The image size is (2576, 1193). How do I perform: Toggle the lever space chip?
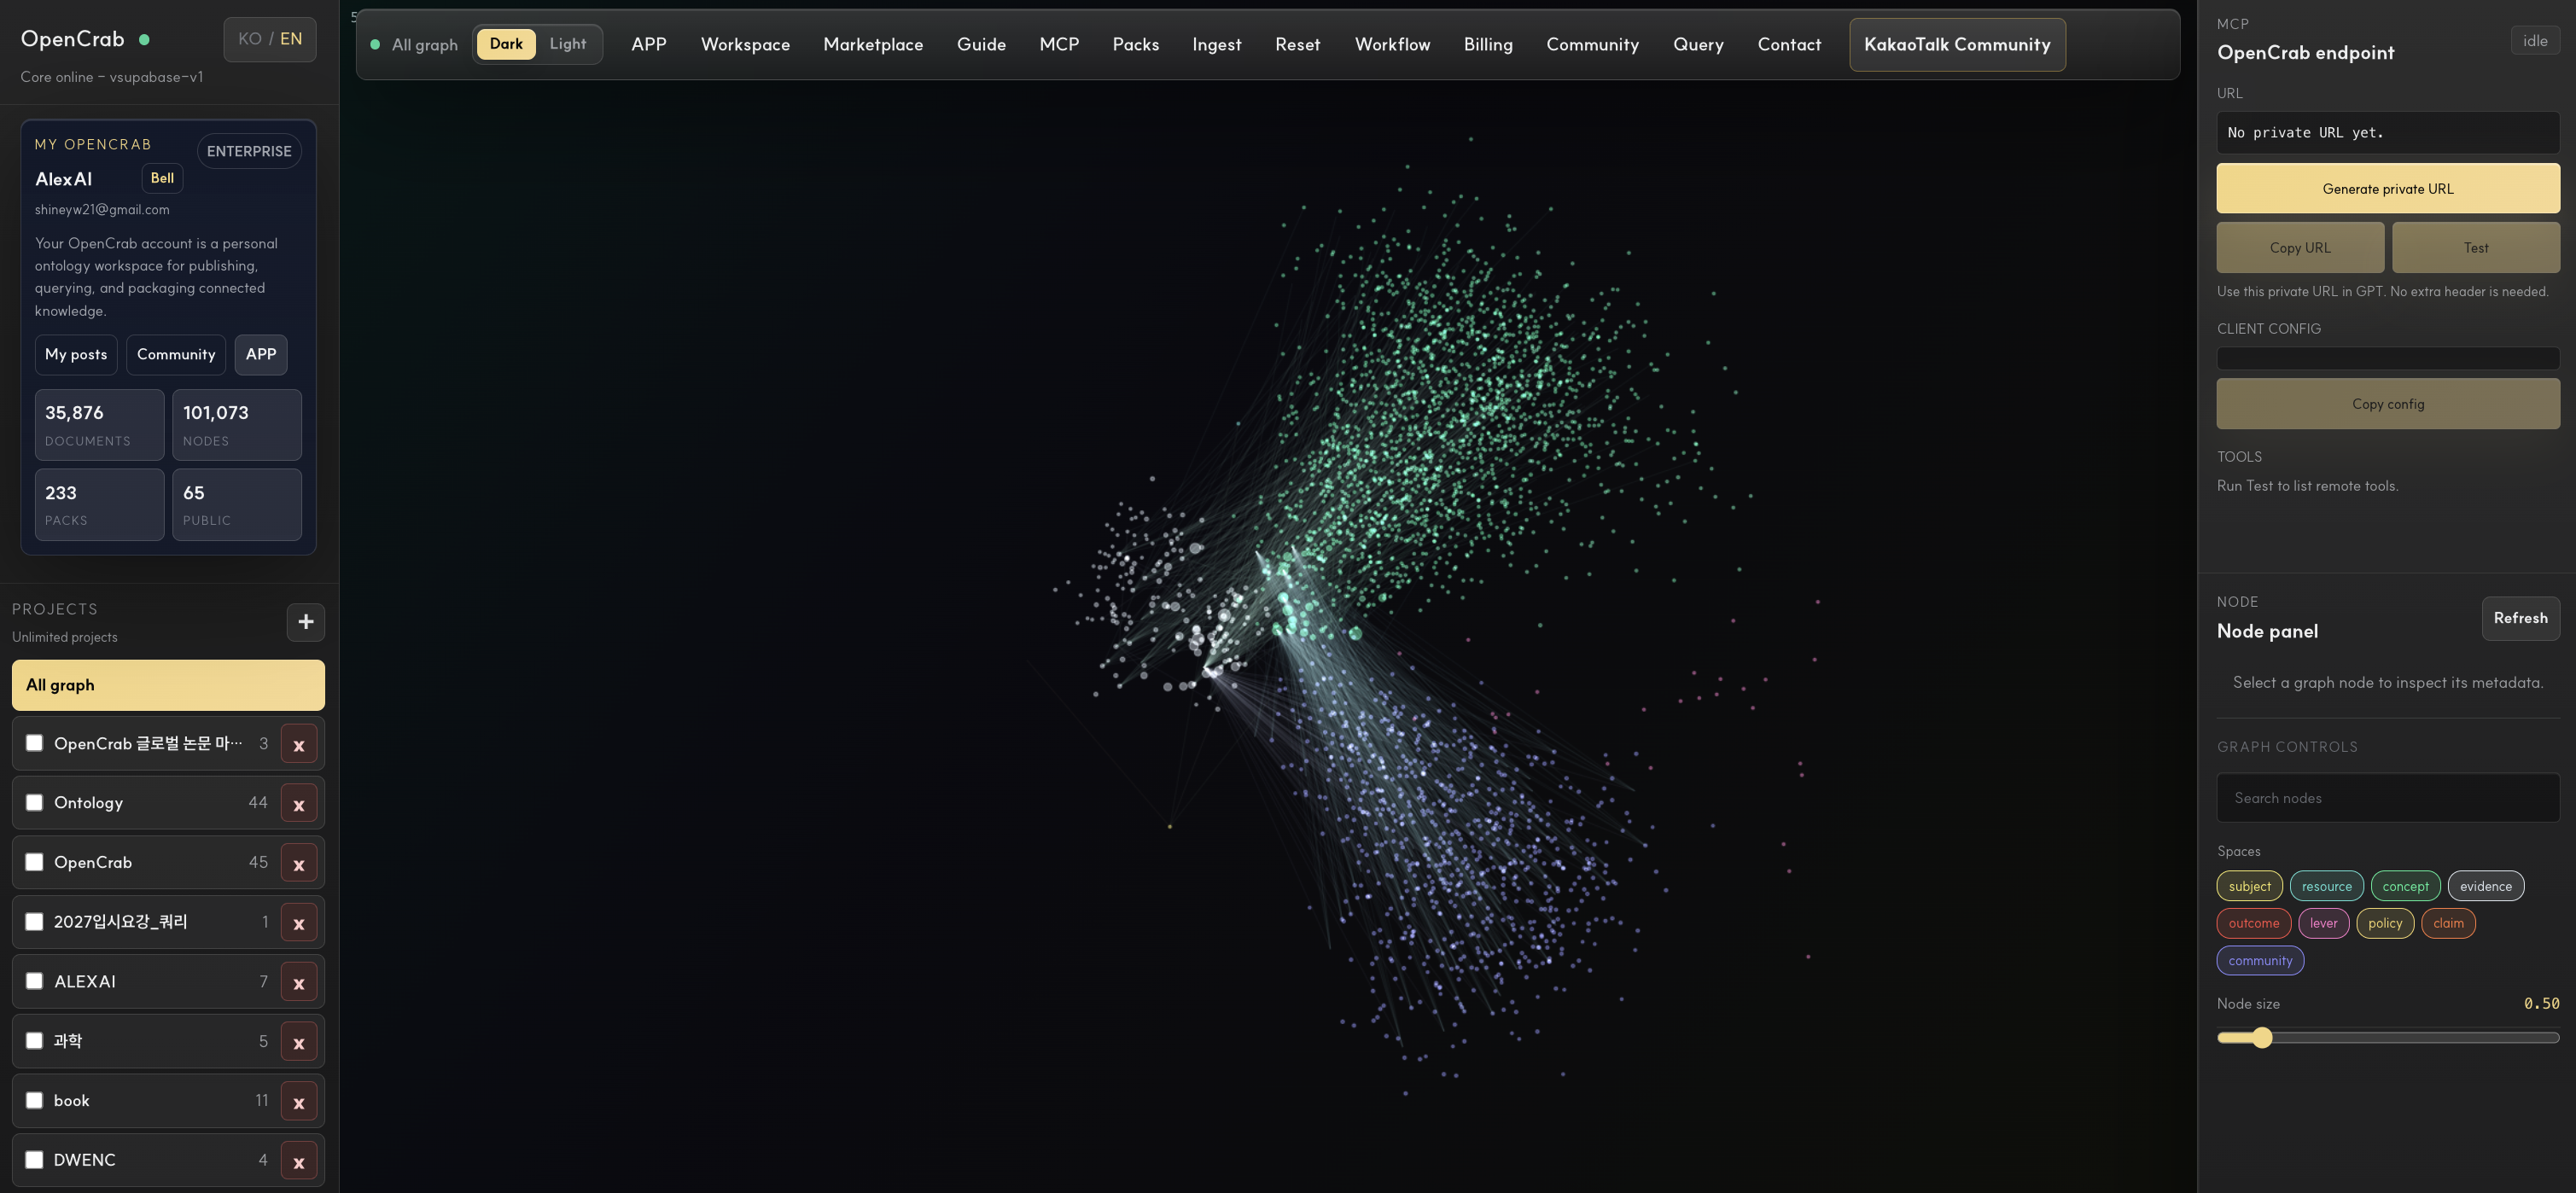click(x=2323, y=923)
